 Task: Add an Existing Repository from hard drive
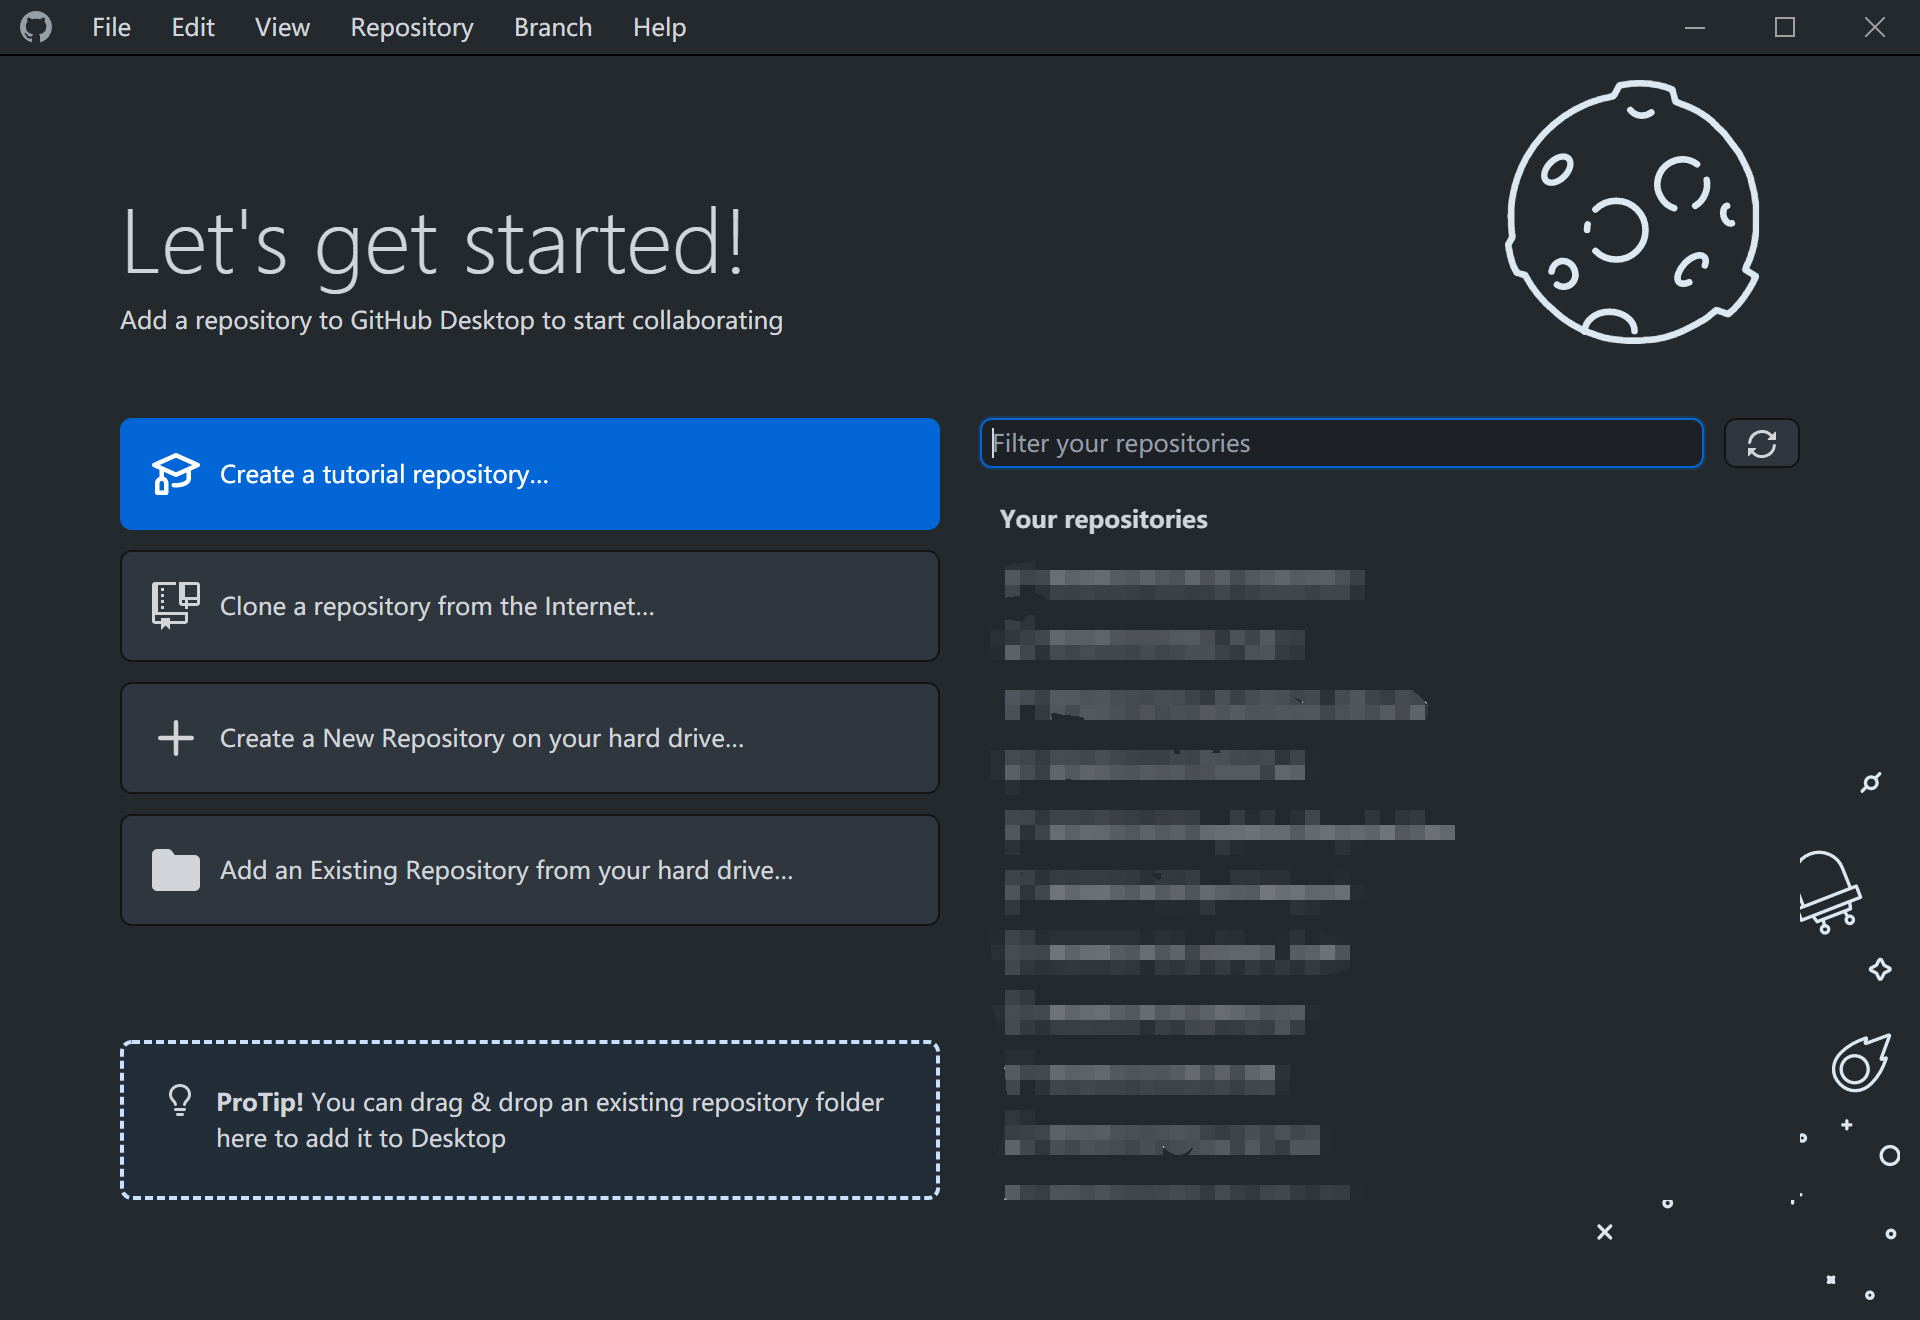click(x=530, y=870)
